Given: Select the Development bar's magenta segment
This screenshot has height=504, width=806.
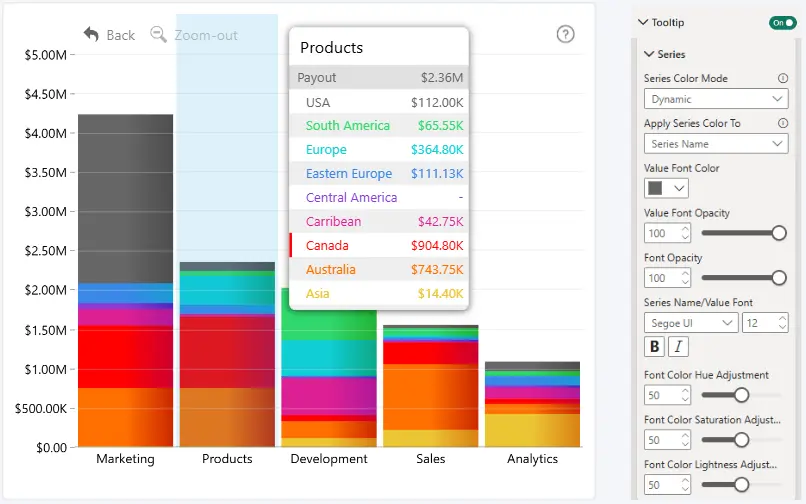Looking at the screenshot, I should [329, 396].
